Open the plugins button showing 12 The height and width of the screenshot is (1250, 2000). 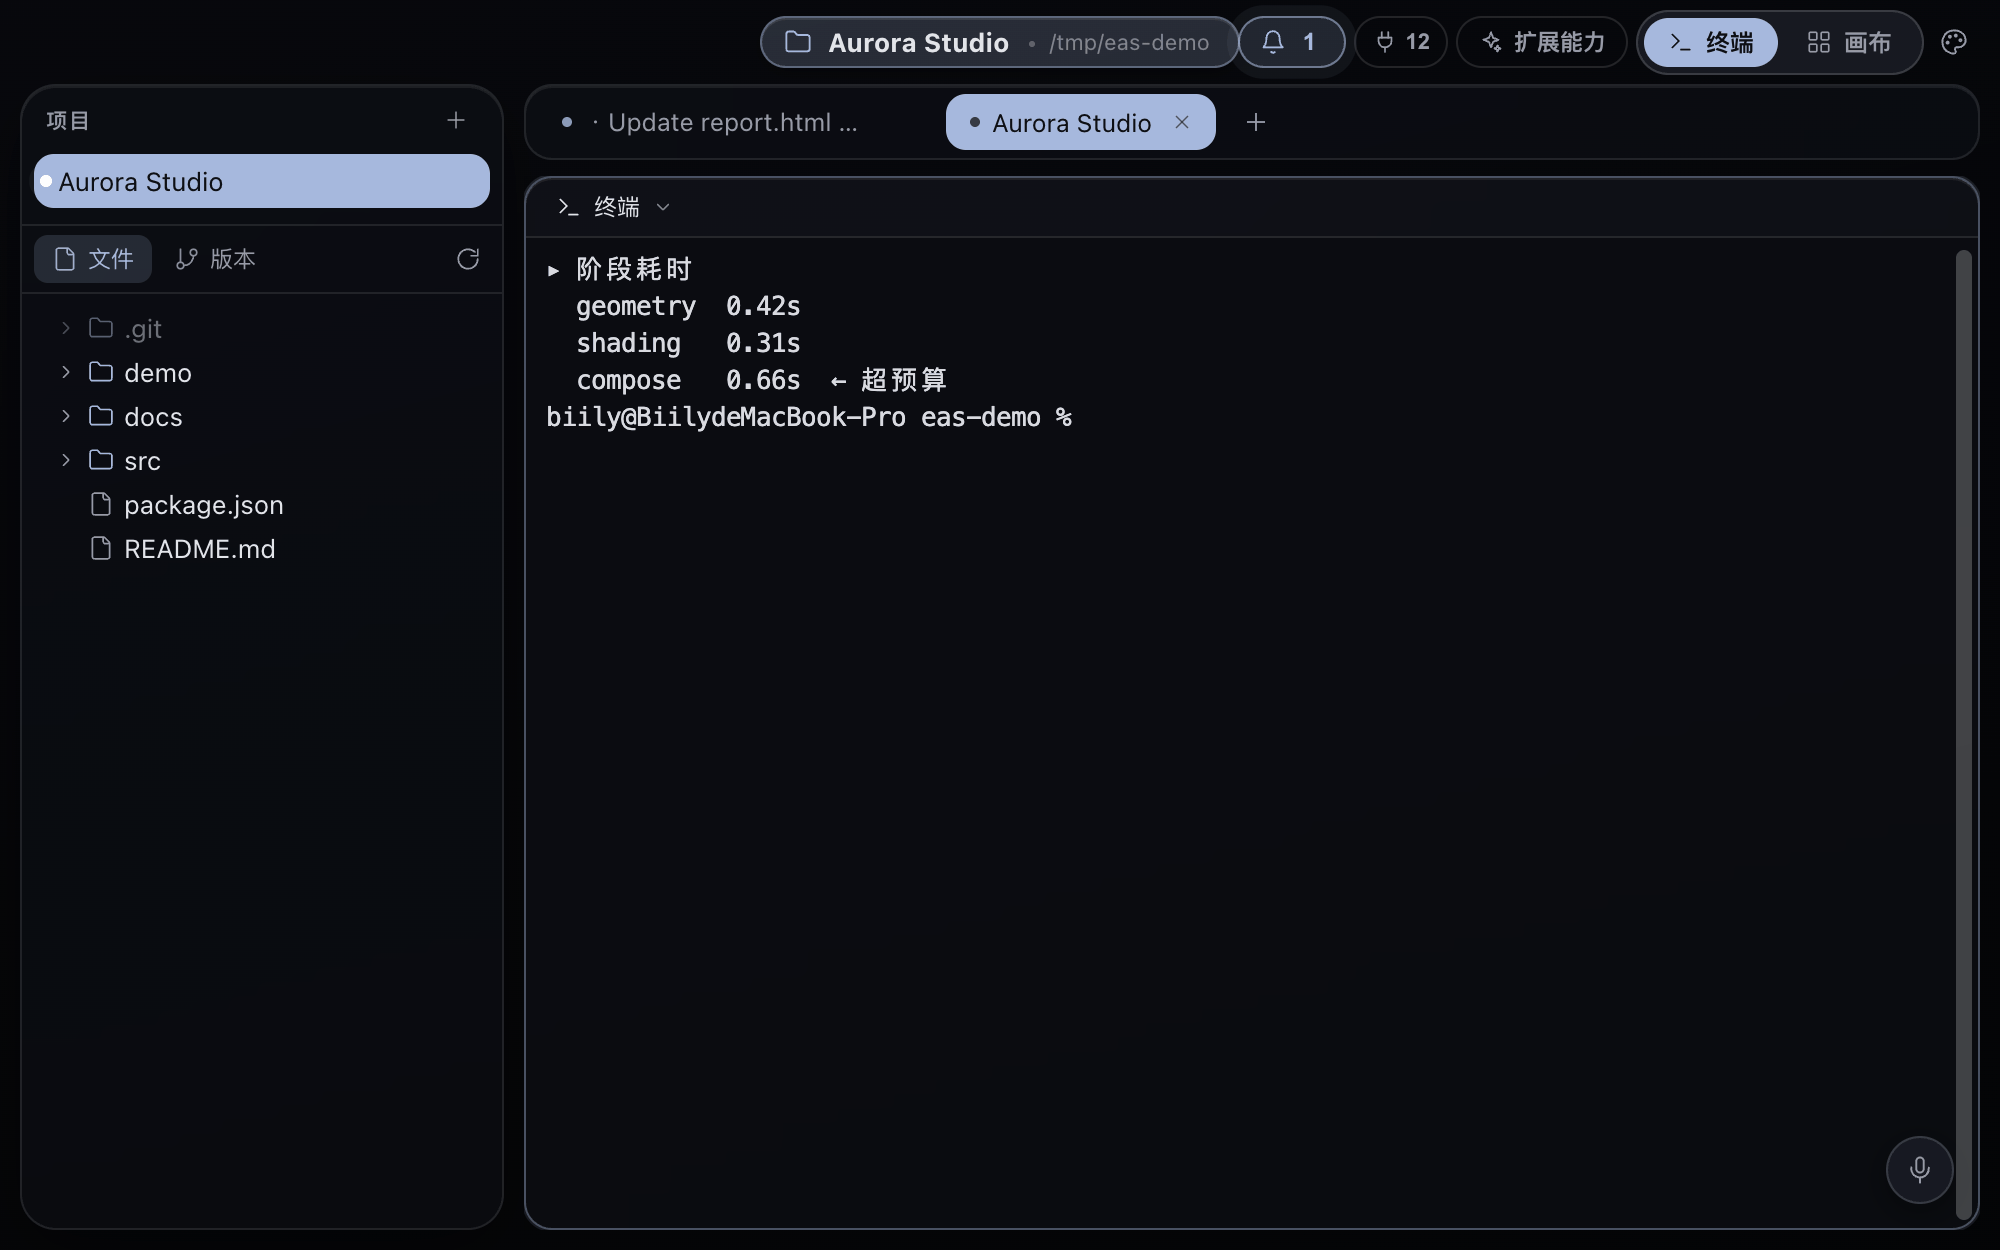click(x=1401, y=42)
